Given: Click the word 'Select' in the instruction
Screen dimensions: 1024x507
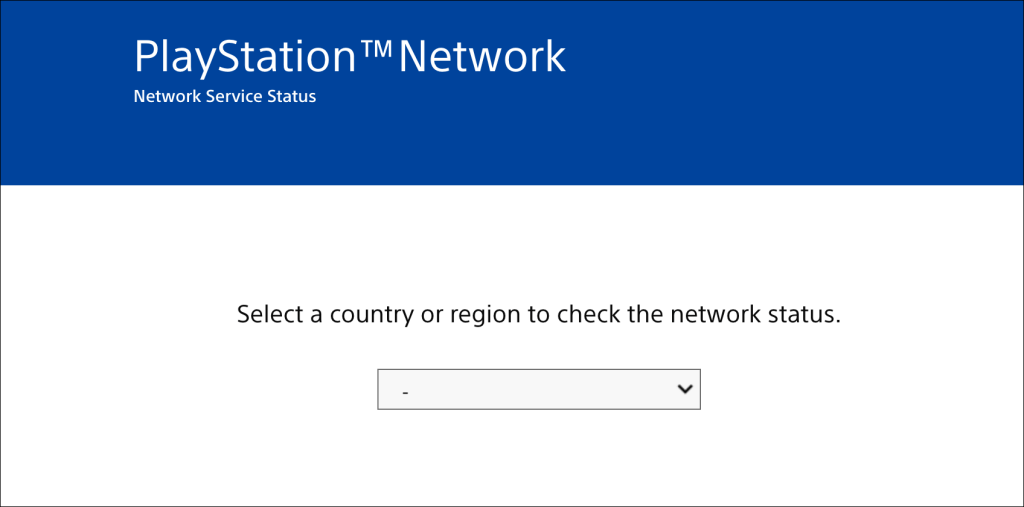Looking at the screenshot, I should (267, 315).
